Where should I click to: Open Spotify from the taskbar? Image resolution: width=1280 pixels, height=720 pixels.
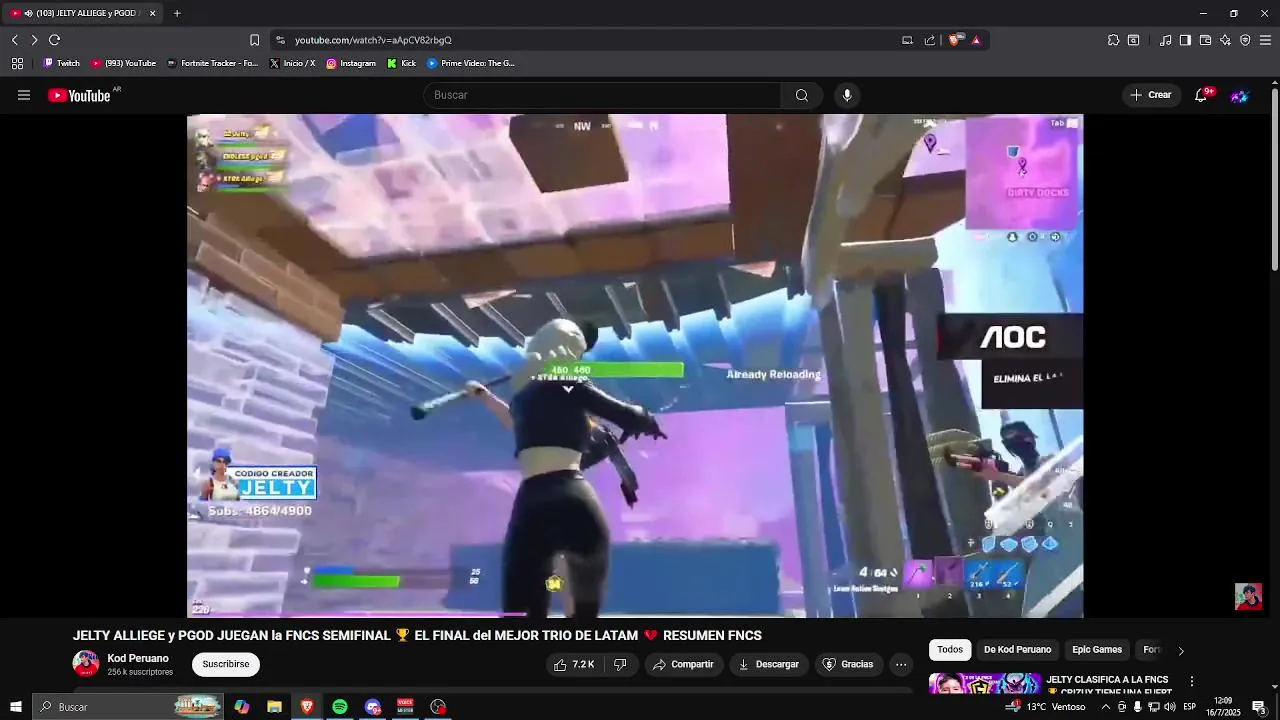[340, 707]
